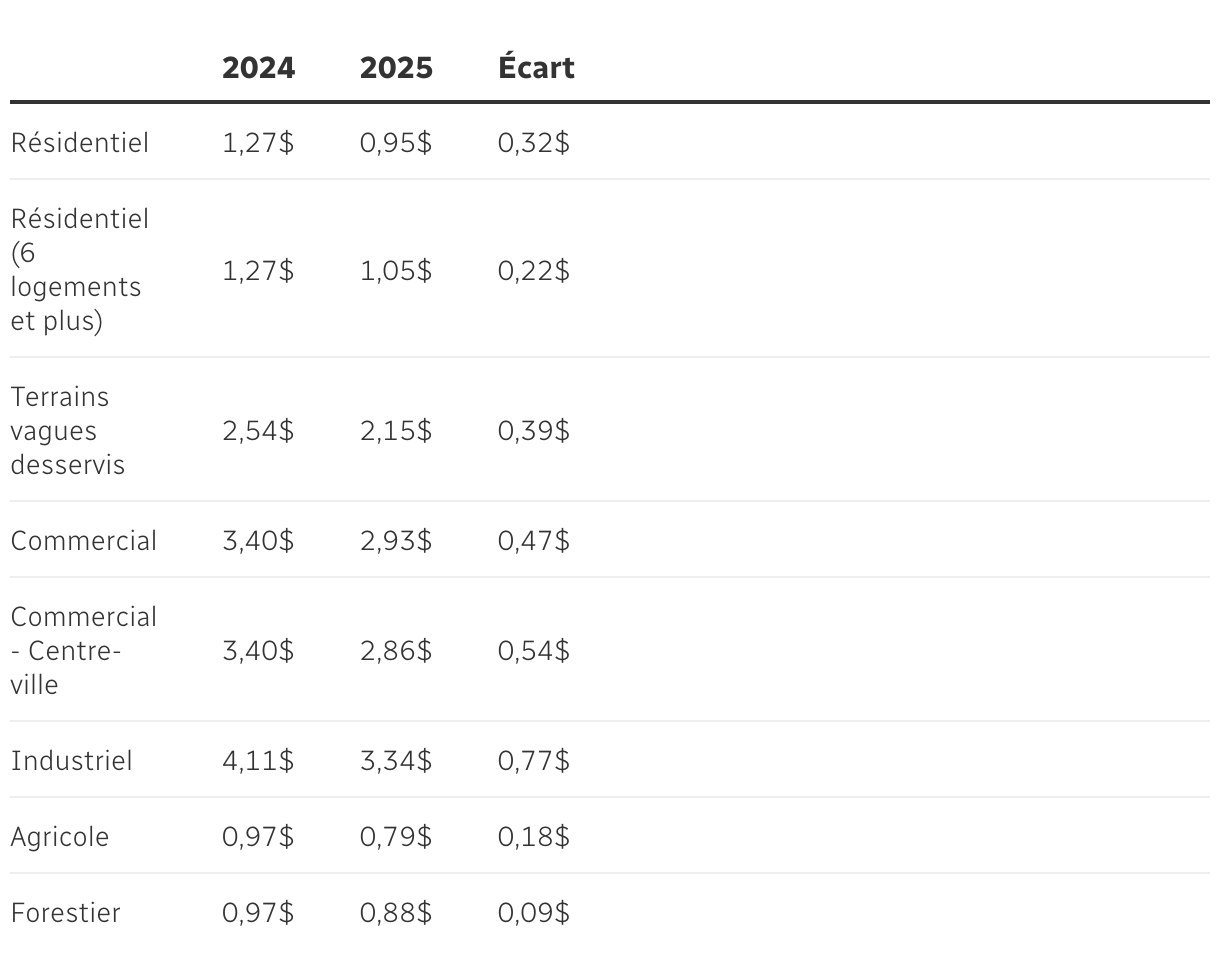
Task: Click the 2025 column header
Action: point(396,68)
